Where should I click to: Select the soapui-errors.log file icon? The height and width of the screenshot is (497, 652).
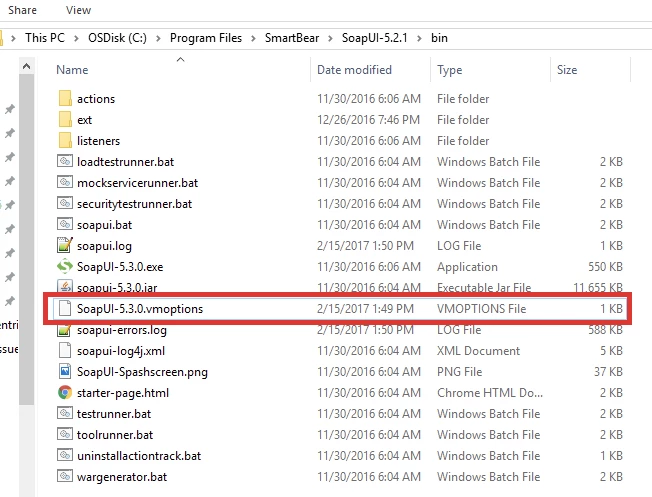pos(64,331)
